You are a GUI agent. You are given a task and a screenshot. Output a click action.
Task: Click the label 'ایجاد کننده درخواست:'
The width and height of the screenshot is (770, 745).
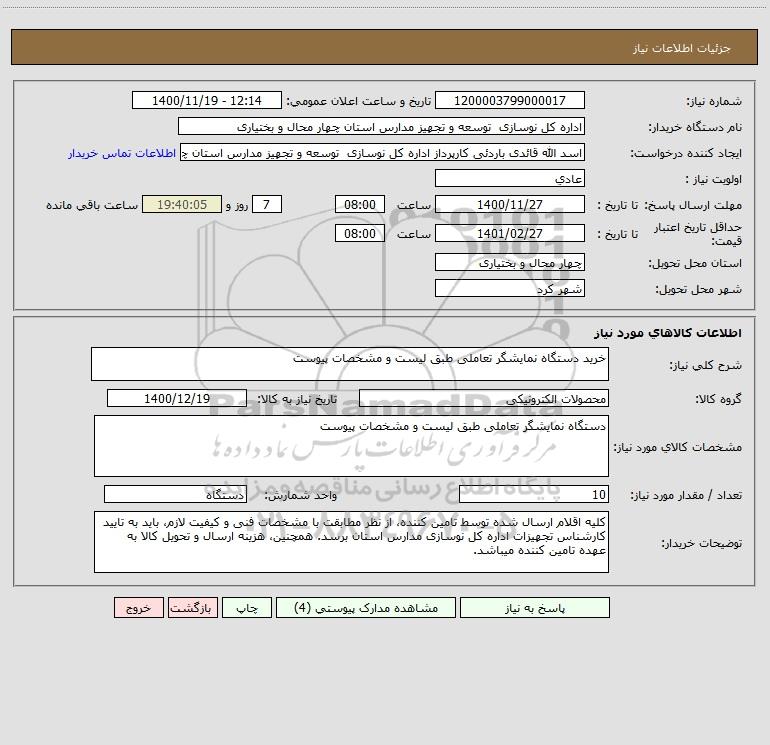686,153
